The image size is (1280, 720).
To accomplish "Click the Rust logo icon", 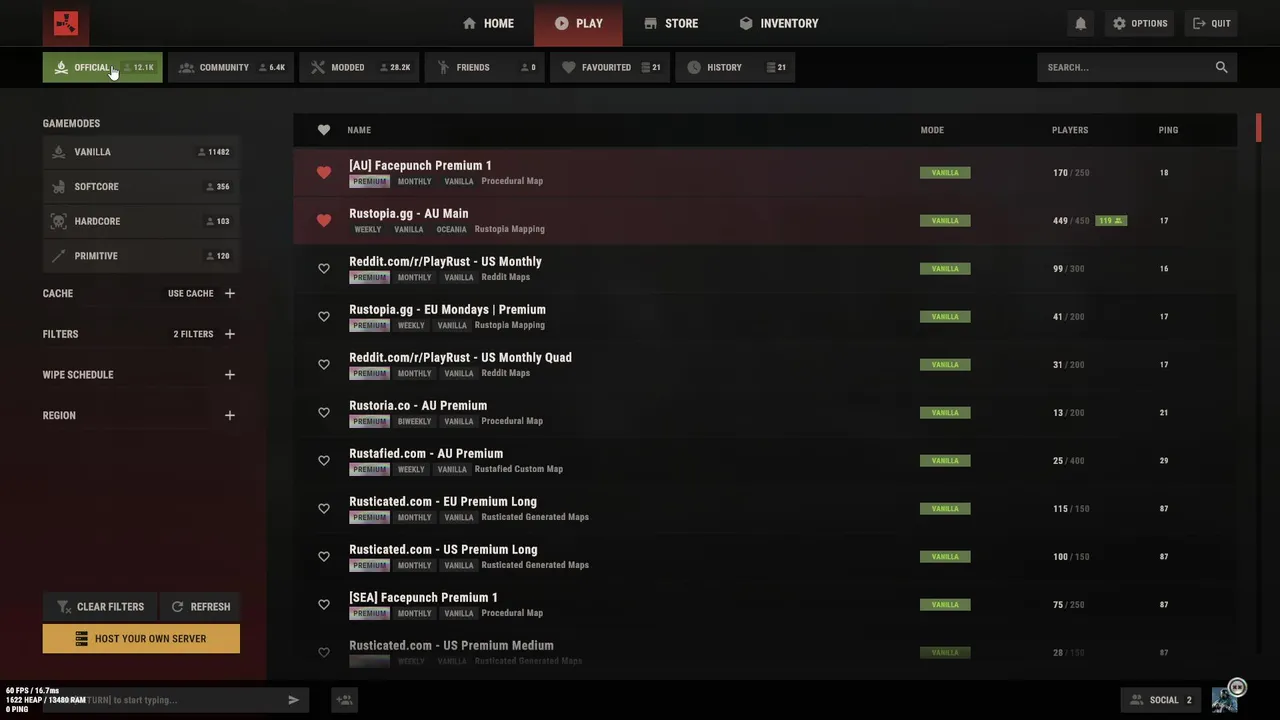I will [x=66, y=23].
